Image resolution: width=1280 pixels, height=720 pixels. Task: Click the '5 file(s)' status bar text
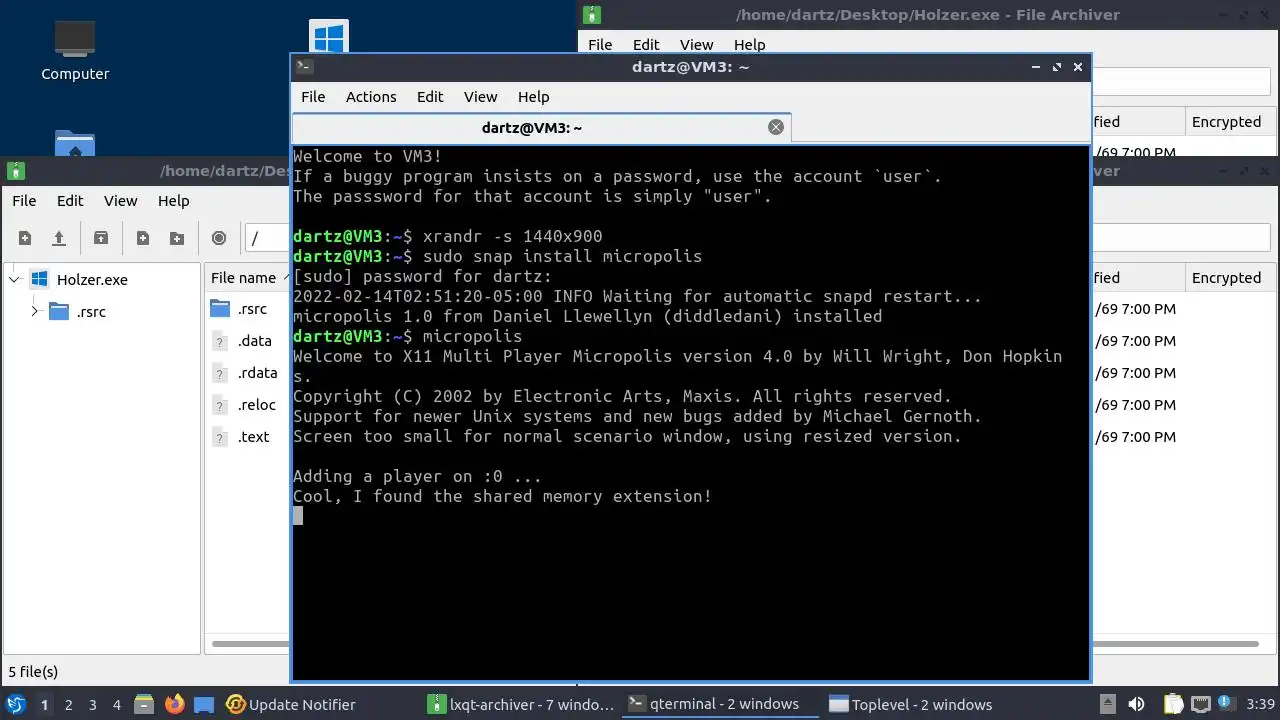[x=33, y=672]
